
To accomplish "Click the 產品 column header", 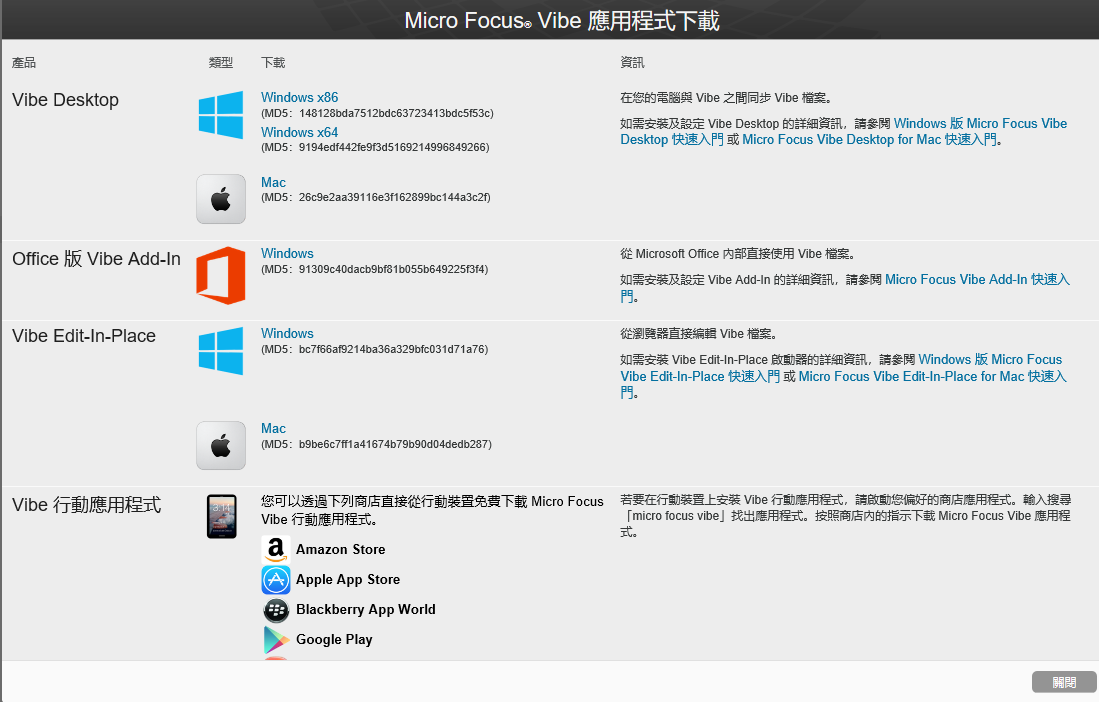I will pyautogui.click(x=24, y=62).
